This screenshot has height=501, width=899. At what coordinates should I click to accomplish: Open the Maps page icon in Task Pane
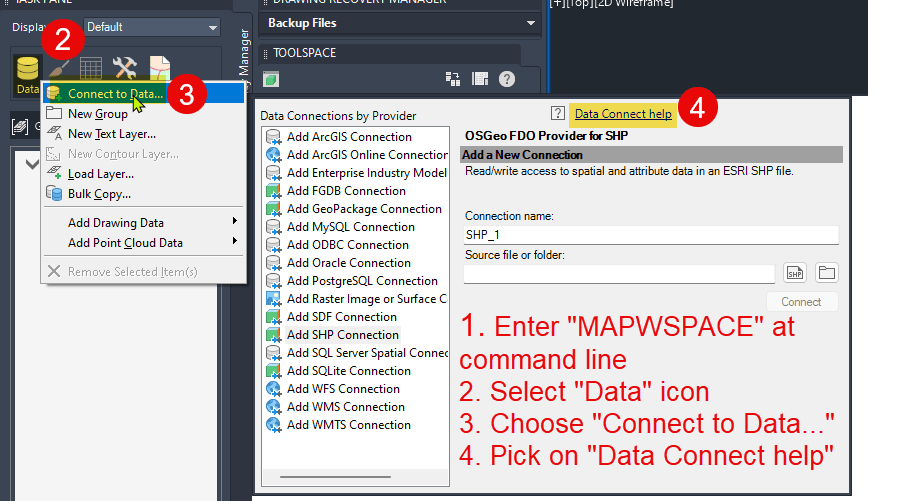coord(160,68)
